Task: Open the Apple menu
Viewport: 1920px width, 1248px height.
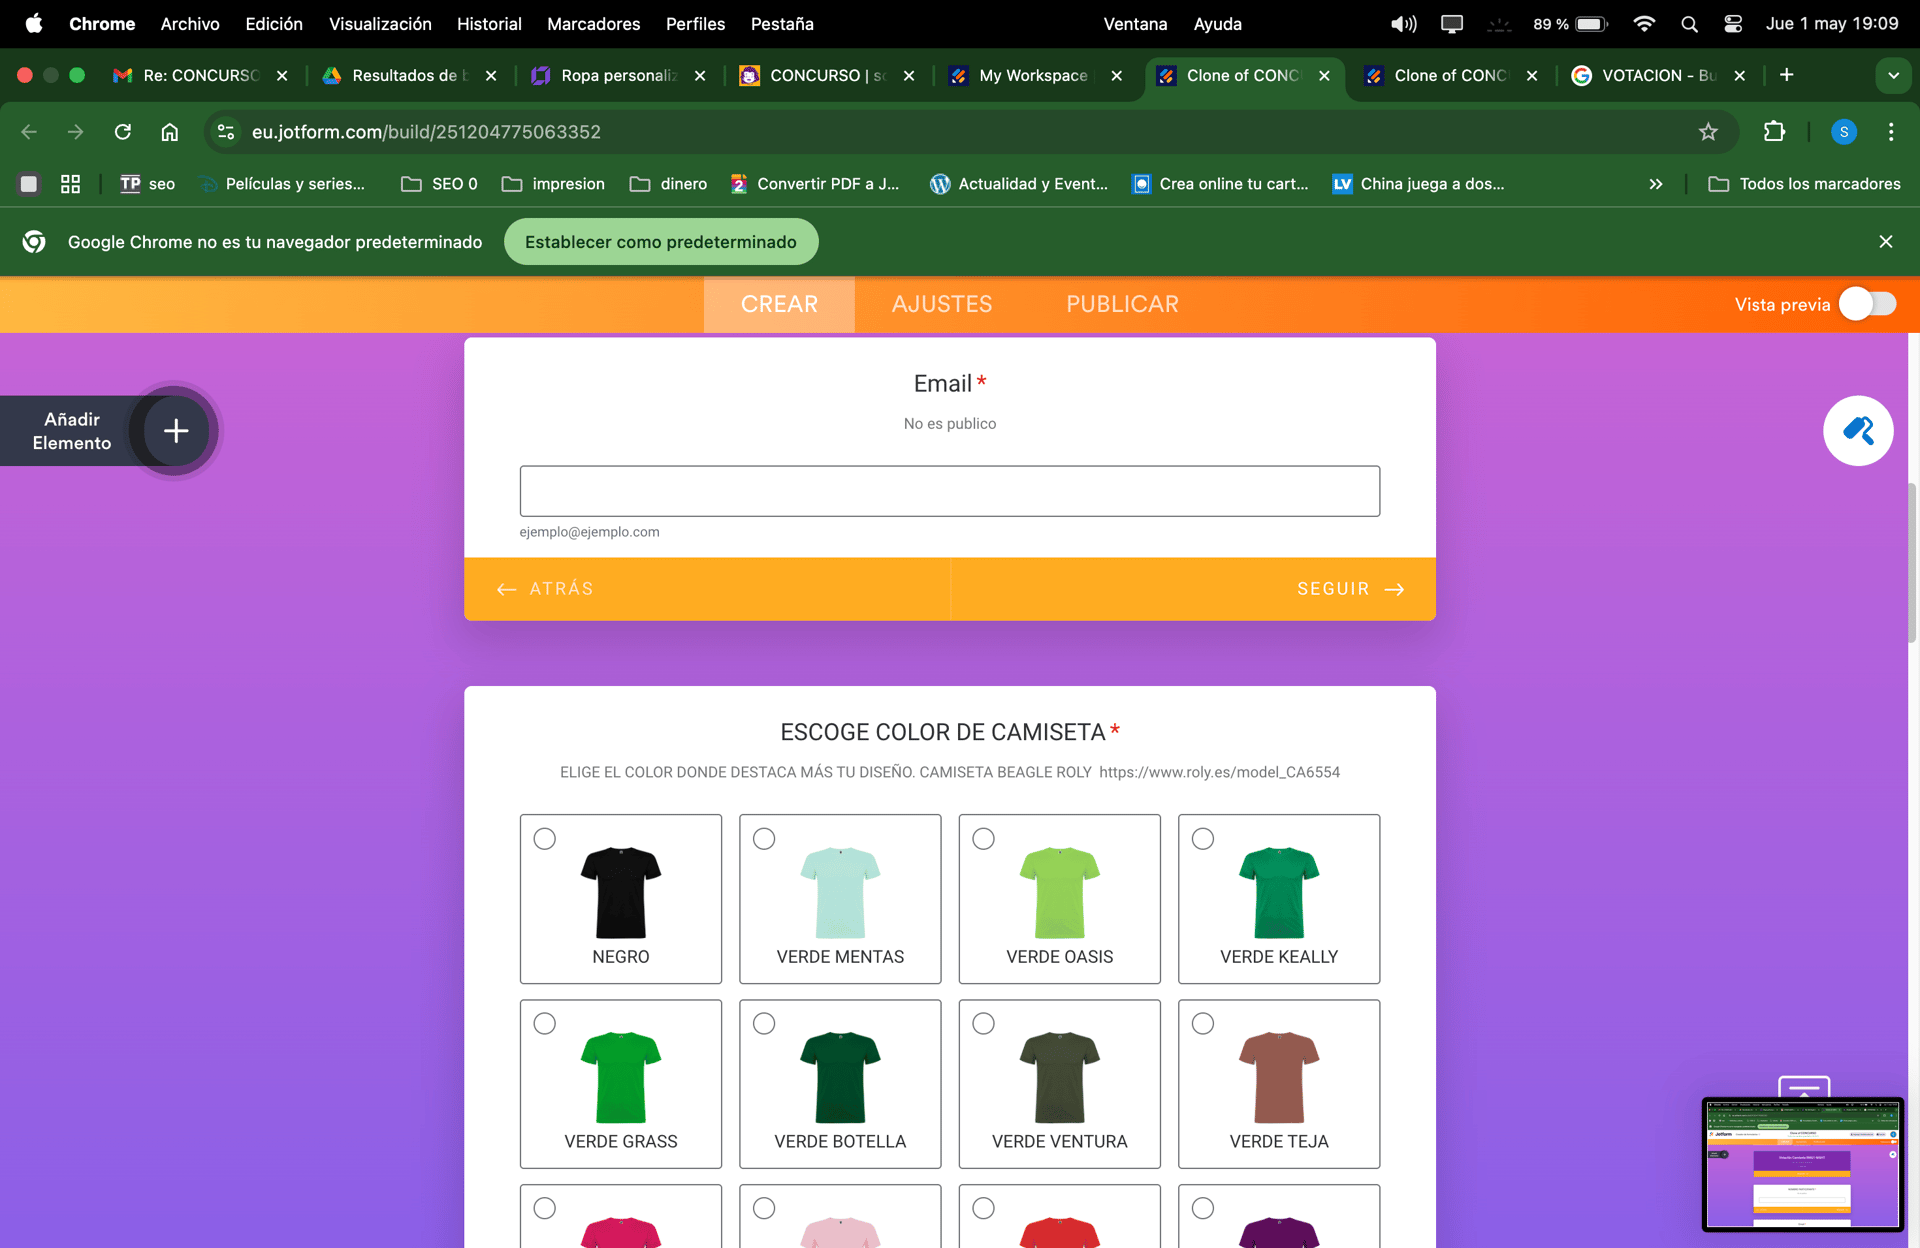Action: pos(33,24)
